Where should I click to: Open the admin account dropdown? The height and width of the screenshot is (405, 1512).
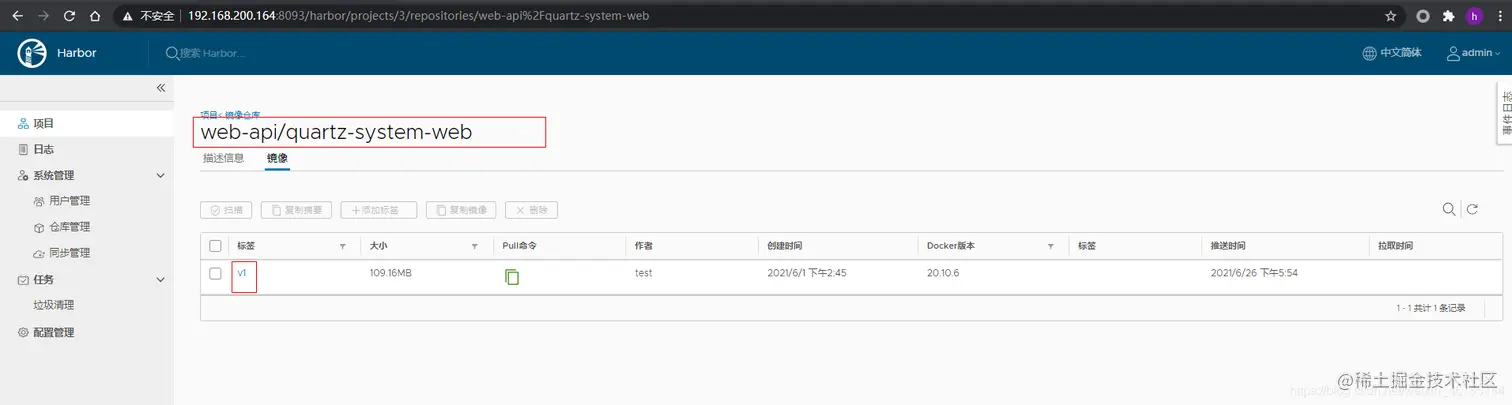coord(1474,53)
